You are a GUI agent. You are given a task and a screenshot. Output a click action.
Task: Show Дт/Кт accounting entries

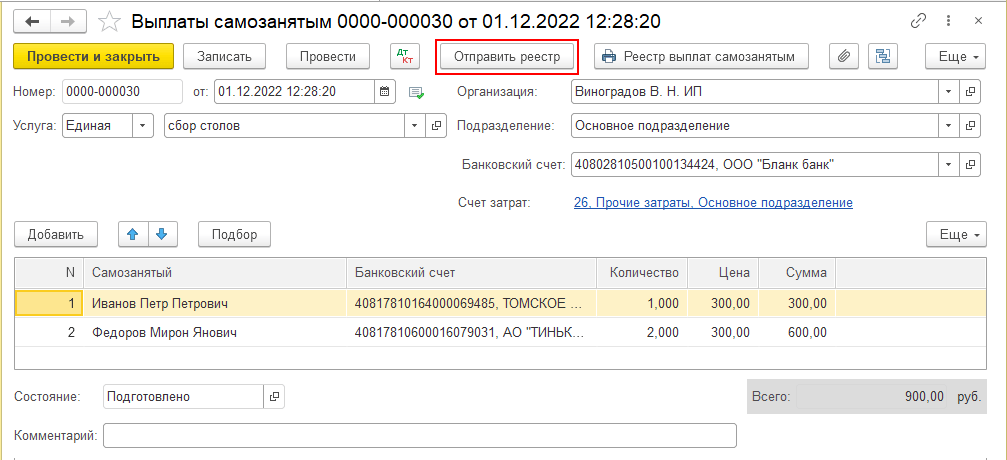pos(405,57)
